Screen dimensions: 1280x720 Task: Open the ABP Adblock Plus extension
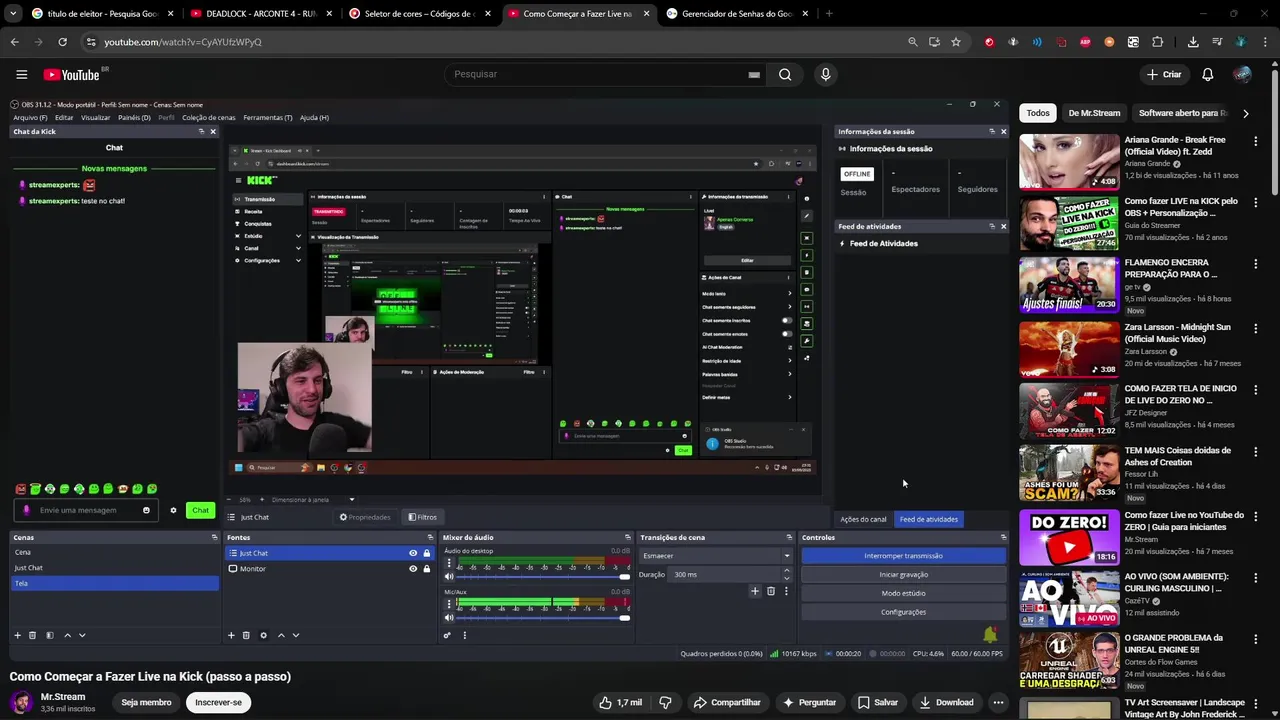(1085, 42)
